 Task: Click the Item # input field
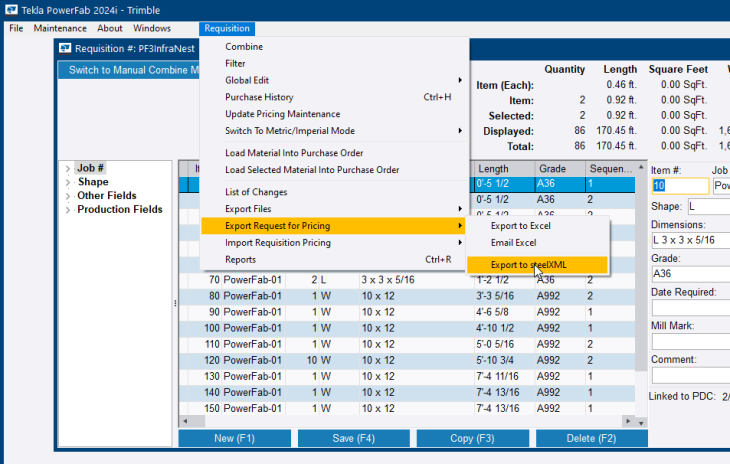(680, 186)
